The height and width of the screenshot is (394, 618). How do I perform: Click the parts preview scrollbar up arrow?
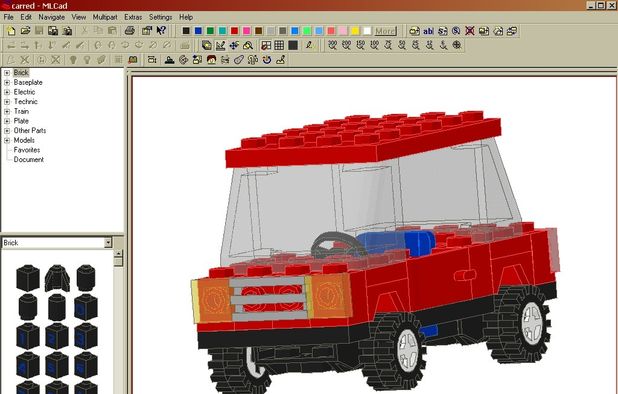118,253
